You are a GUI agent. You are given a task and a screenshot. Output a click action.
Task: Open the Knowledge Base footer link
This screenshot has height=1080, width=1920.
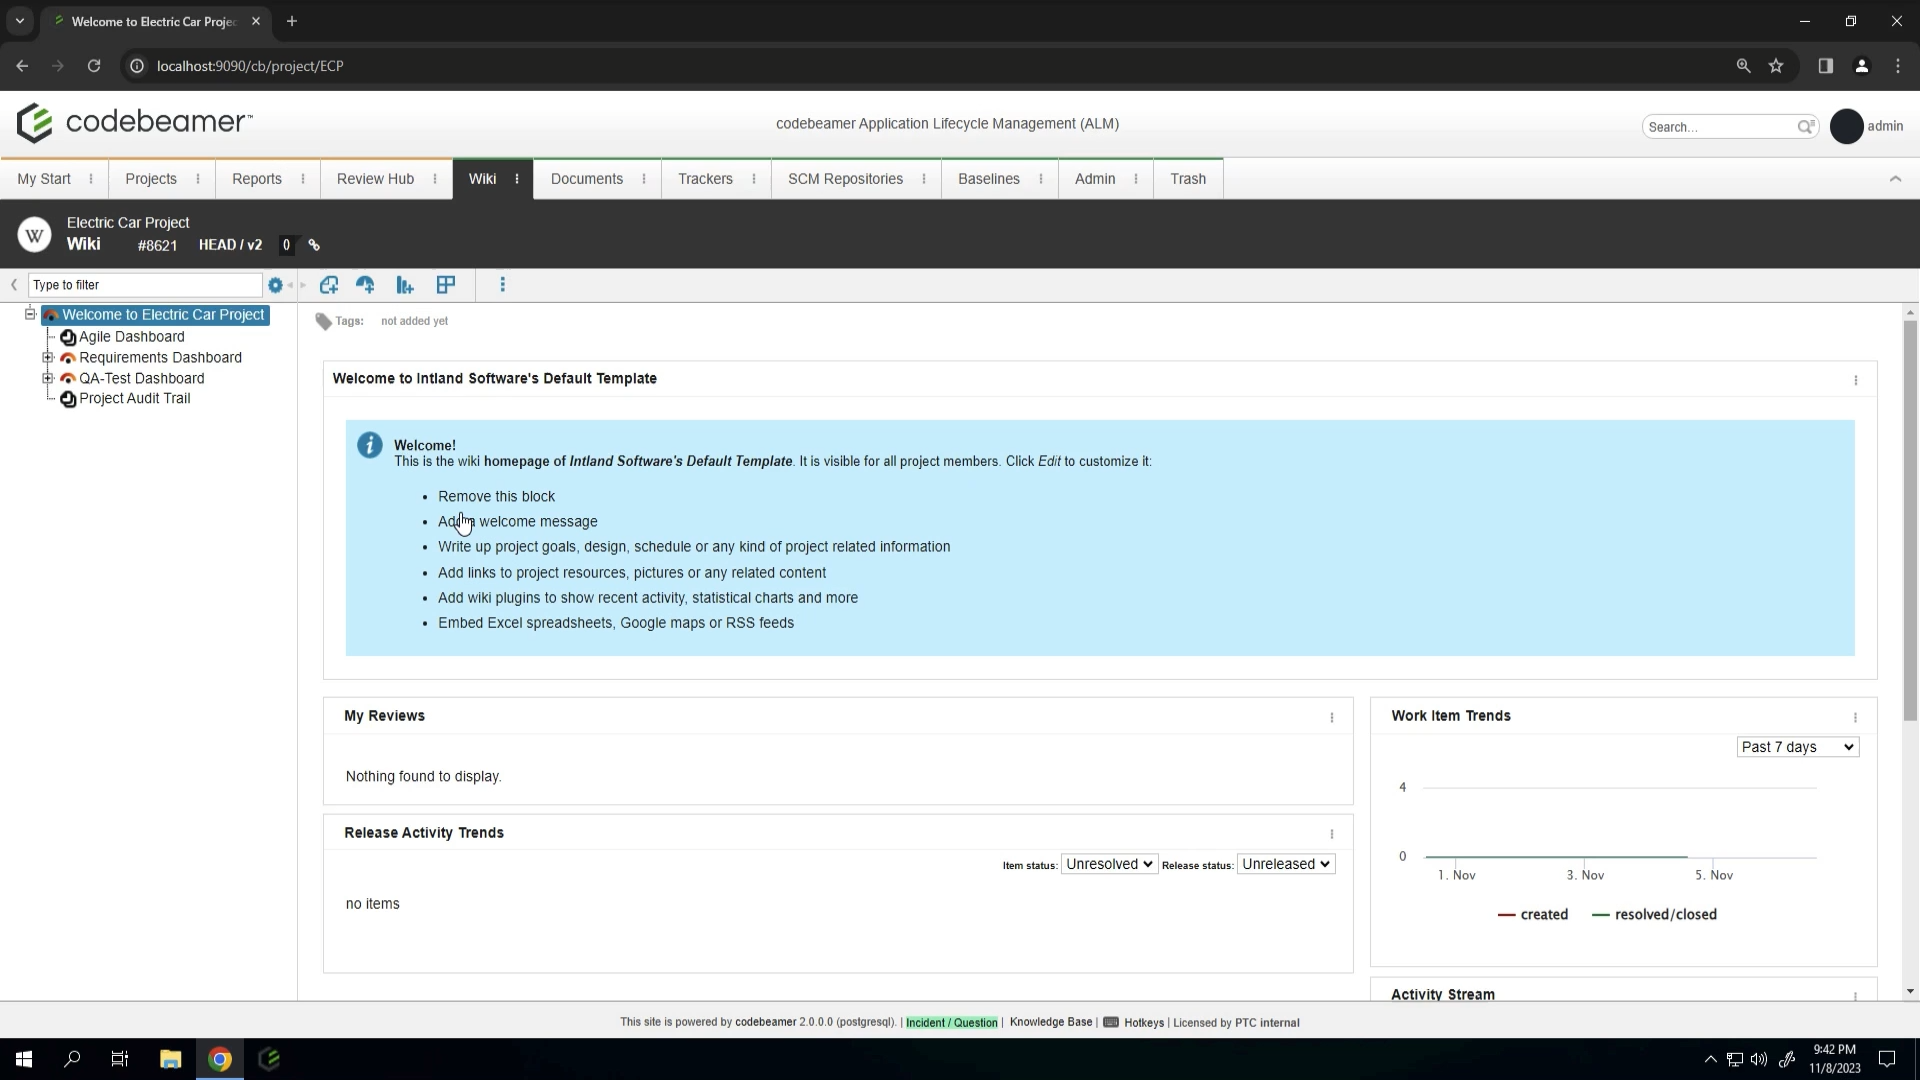[1050, 1022]
